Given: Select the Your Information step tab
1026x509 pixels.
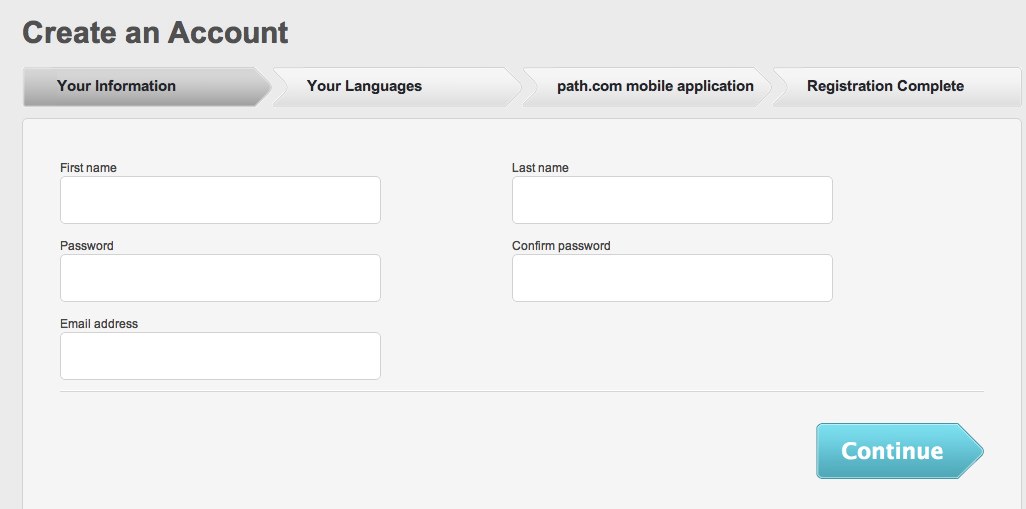Looking at the screenshot, I should 147,86.
